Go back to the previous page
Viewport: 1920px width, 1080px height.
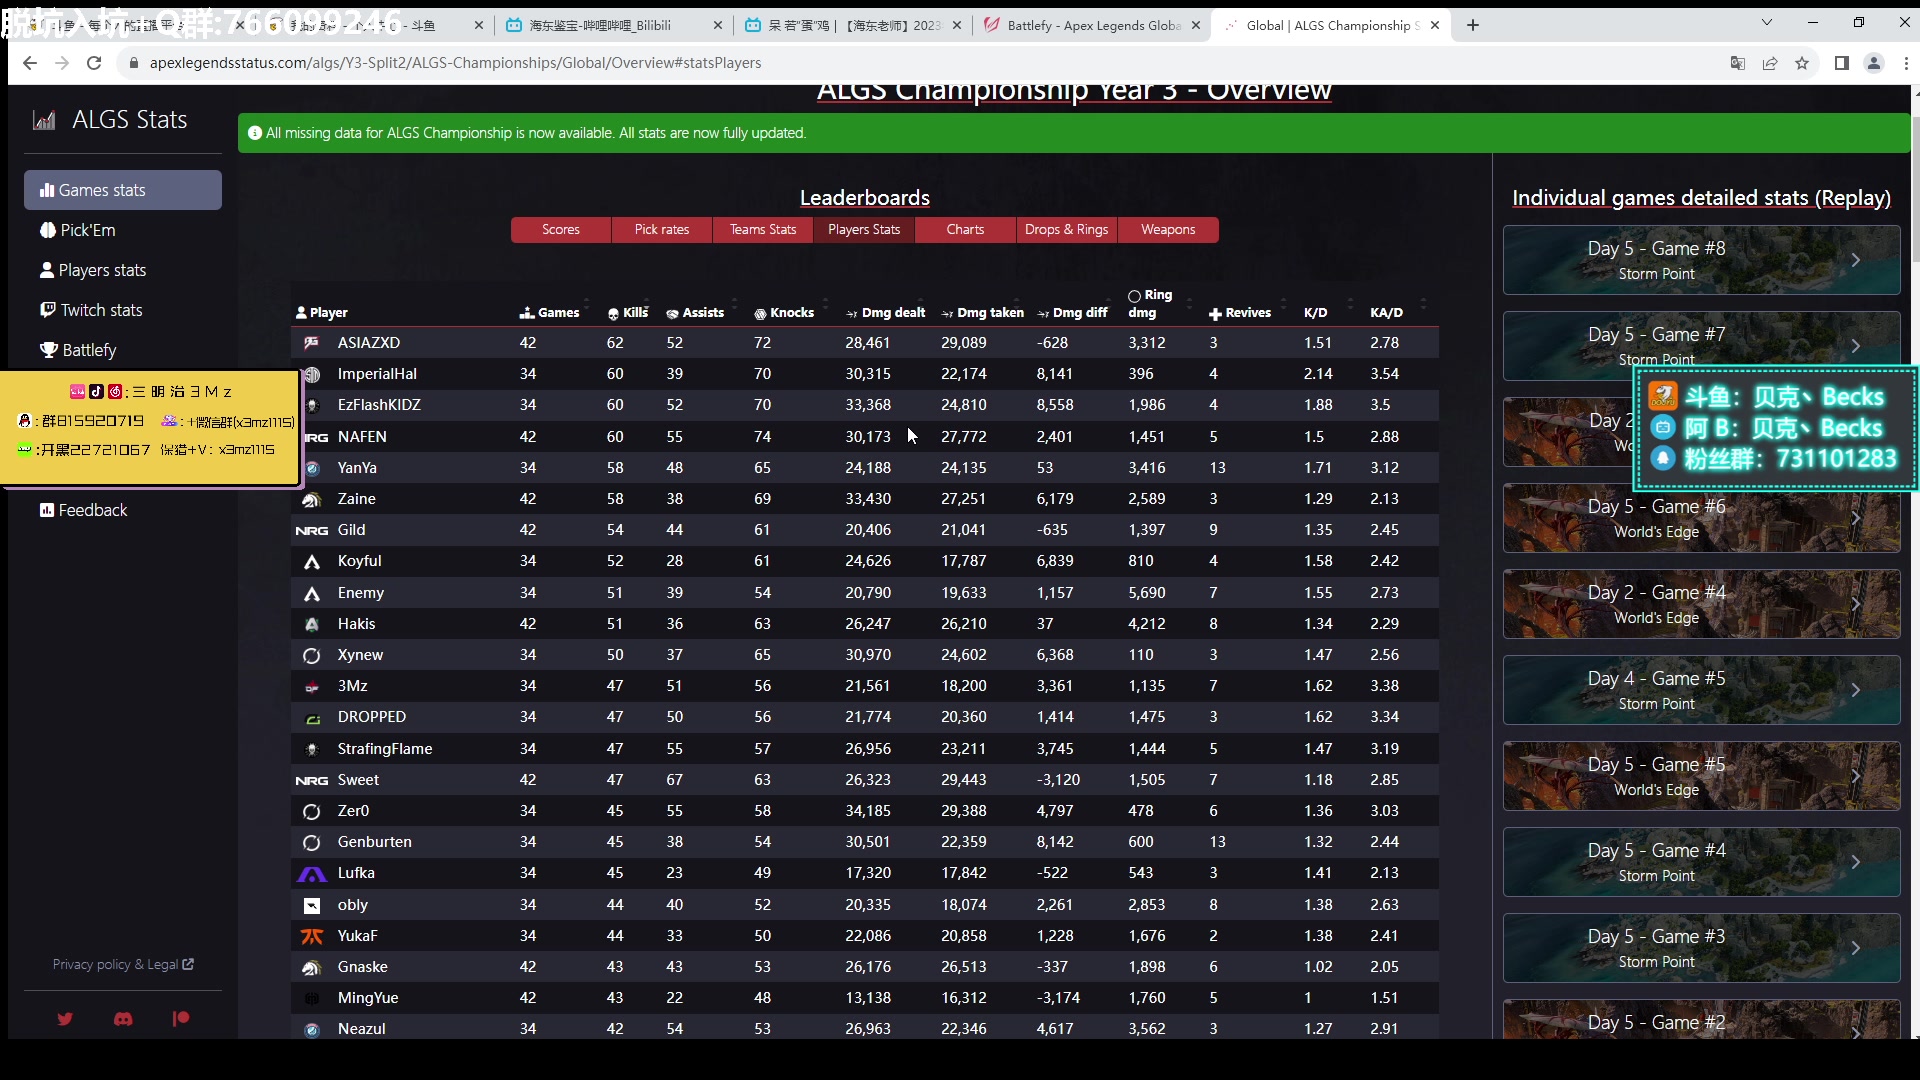pos(30,63)
